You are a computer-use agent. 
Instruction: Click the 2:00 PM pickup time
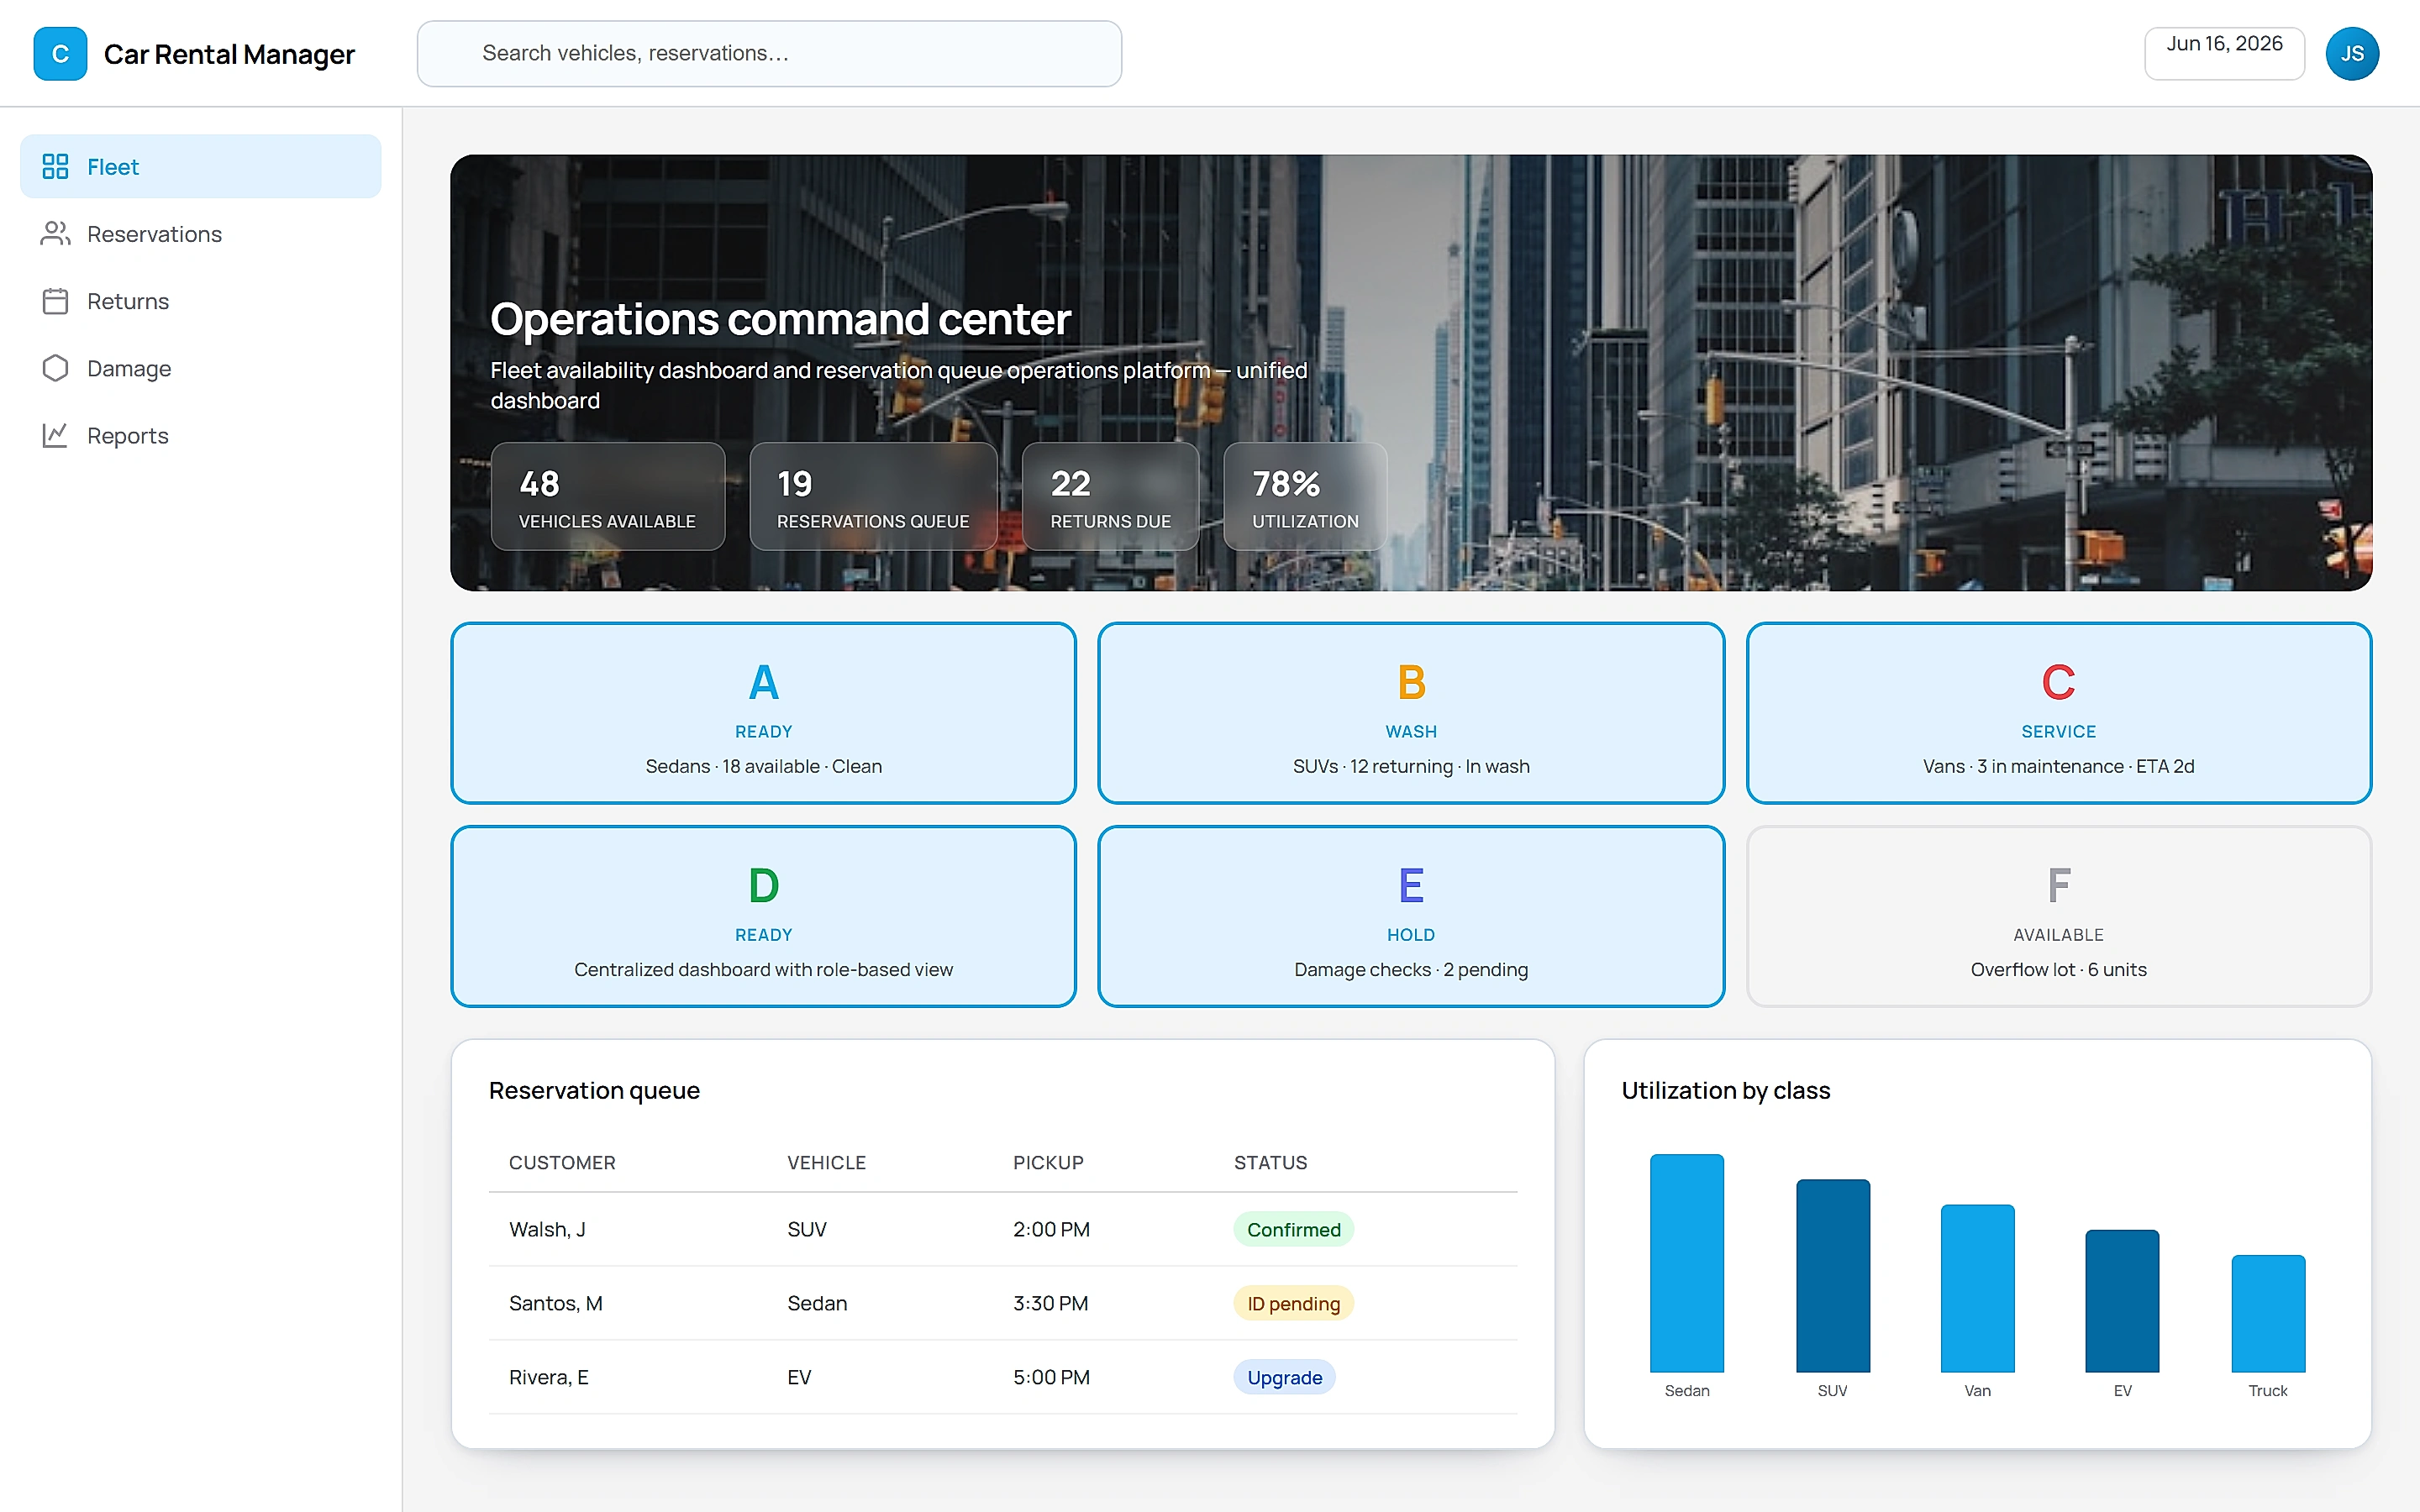point(1051,1229)
